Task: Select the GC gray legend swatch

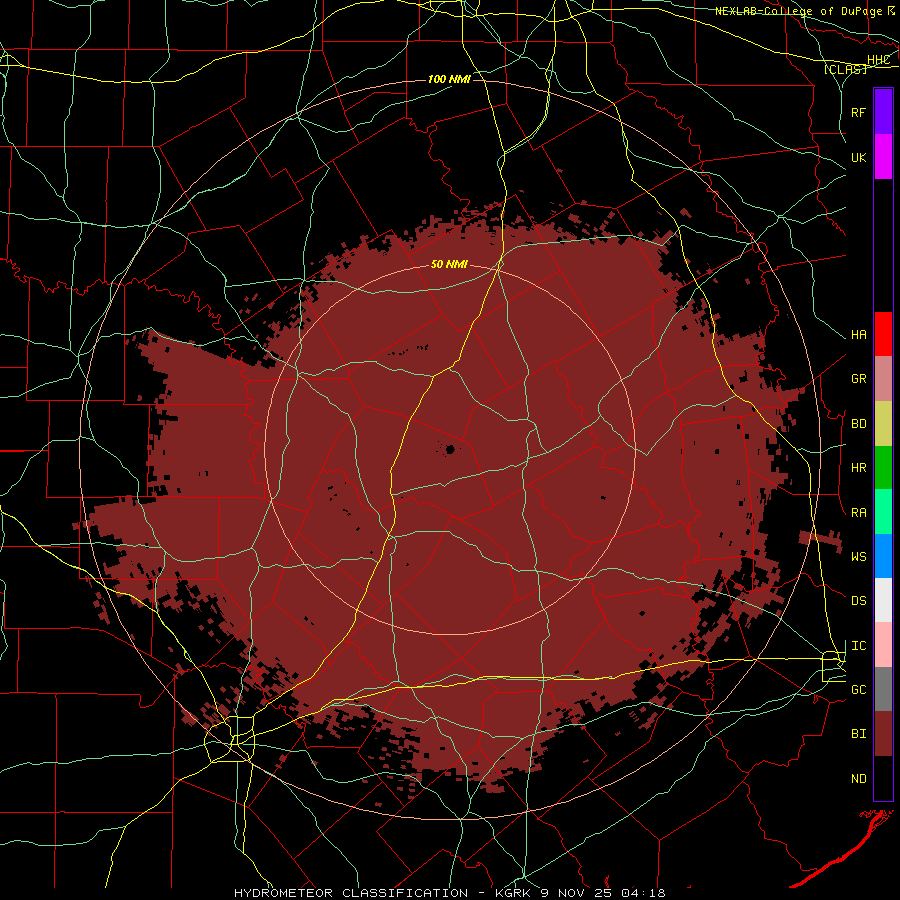Action: point(883,689)
